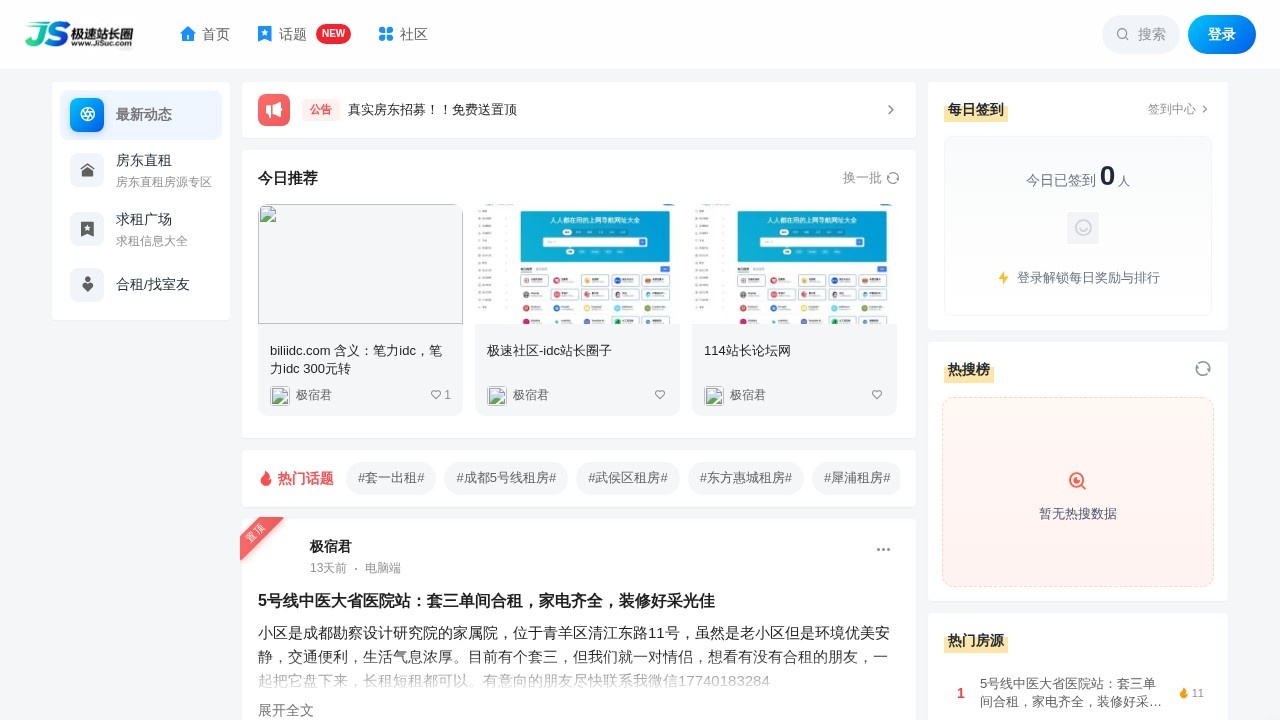Click the #成都5号线租房# hashtag
The height and width of the screenshot is (720, 1280).
506,478
